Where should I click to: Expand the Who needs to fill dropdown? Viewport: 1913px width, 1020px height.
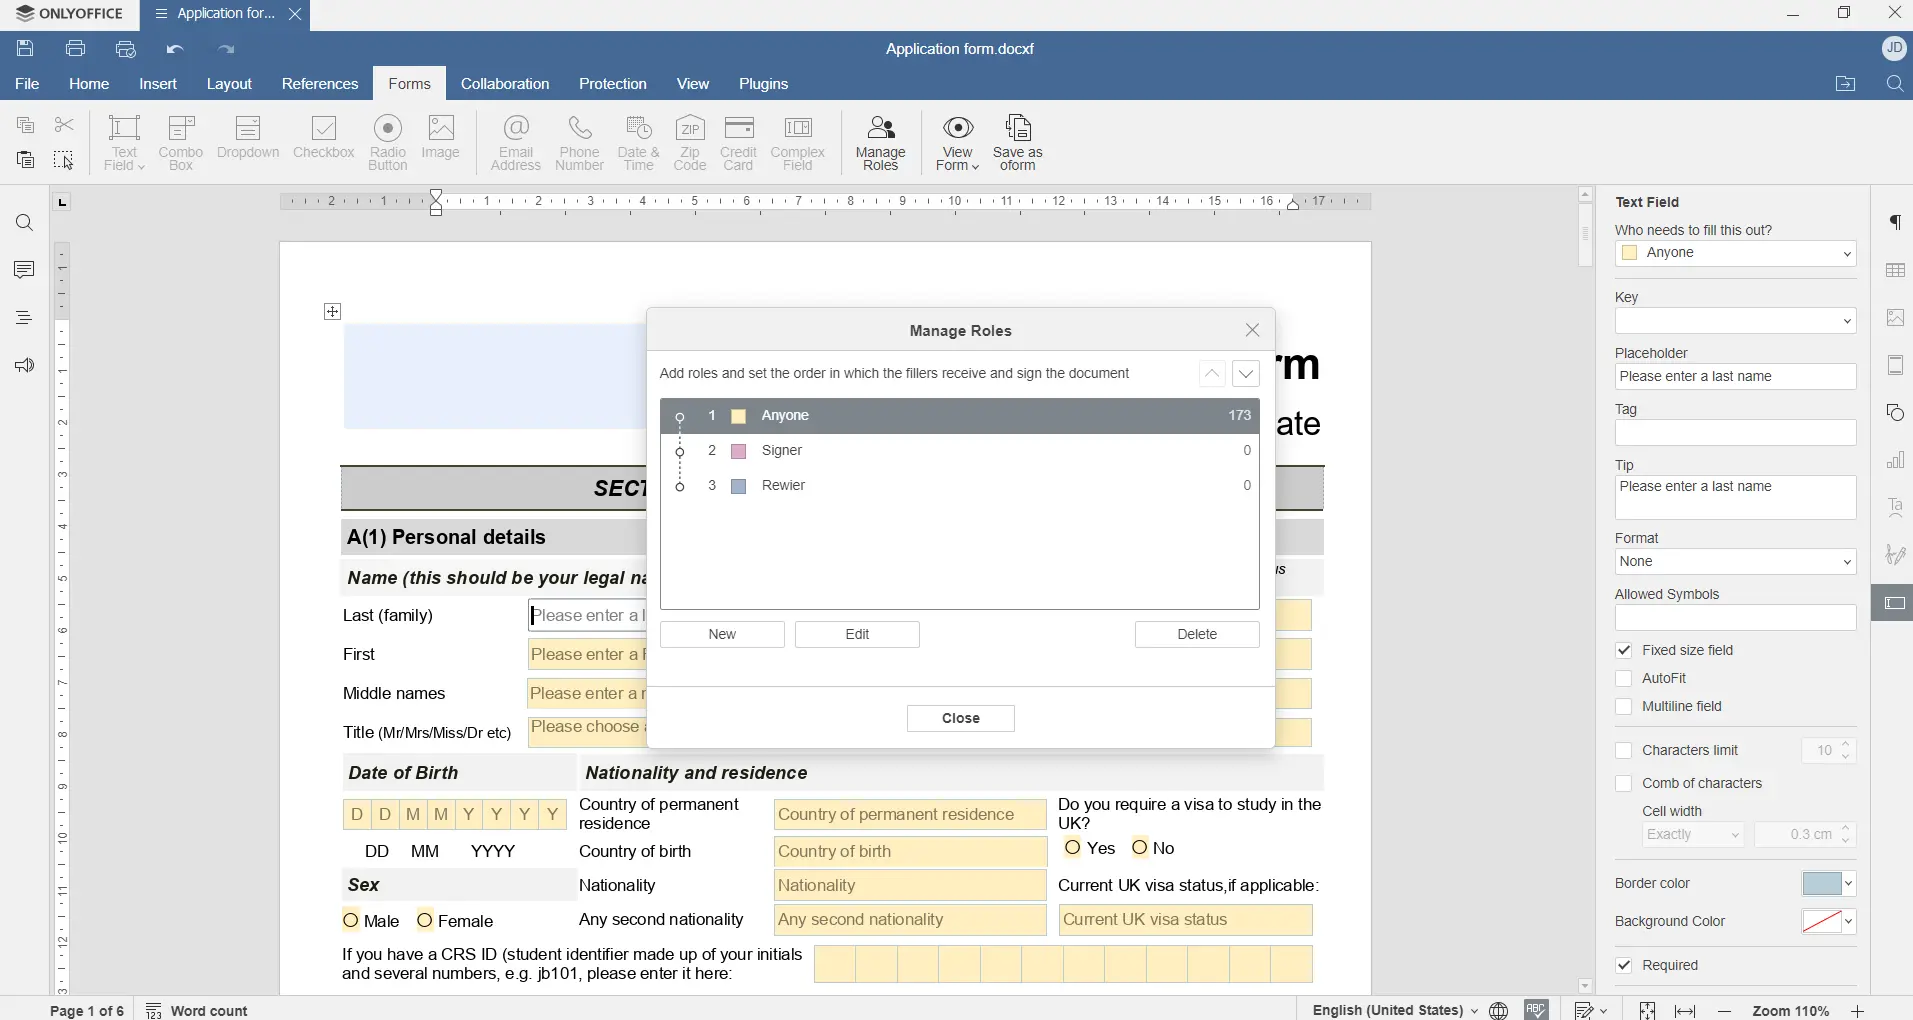click(1736, 254)
